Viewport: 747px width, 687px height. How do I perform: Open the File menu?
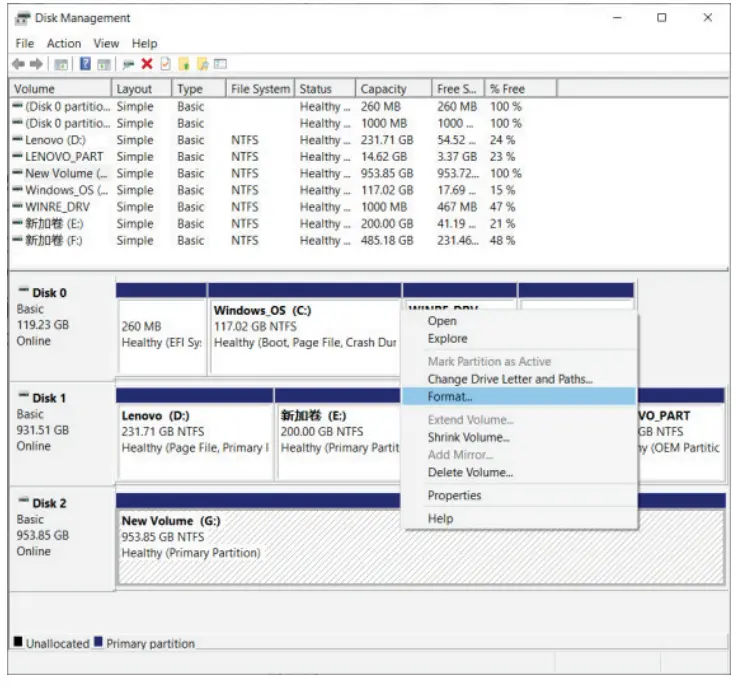pos(25,44)
